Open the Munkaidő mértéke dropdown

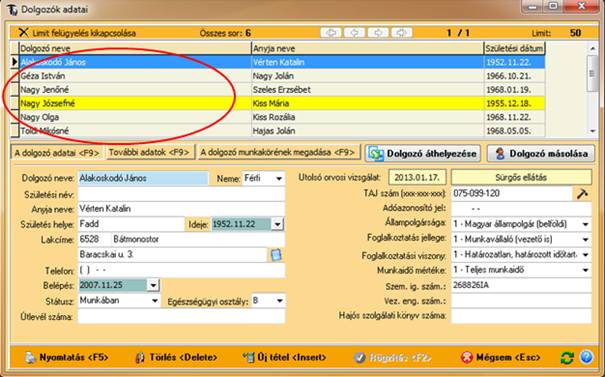[x=585, y=270]
